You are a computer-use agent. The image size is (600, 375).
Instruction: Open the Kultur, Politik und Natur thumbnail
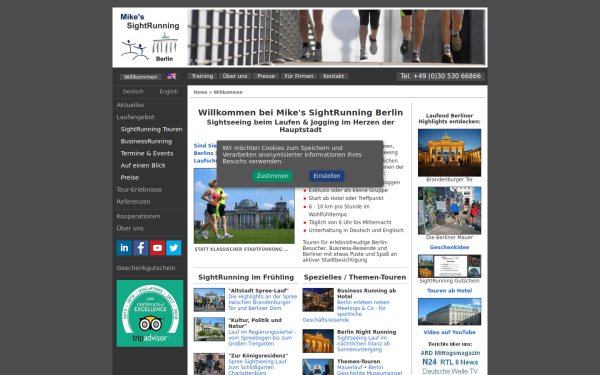pos(209,329)
